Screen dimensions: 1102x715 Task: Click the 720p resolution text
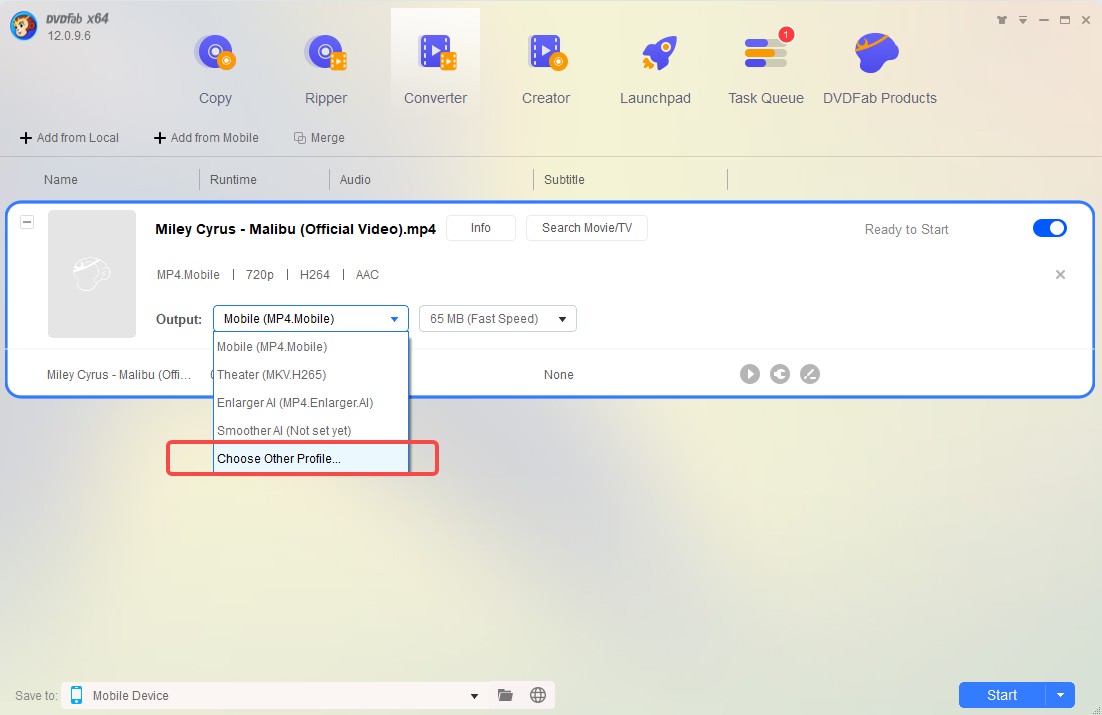259,274
